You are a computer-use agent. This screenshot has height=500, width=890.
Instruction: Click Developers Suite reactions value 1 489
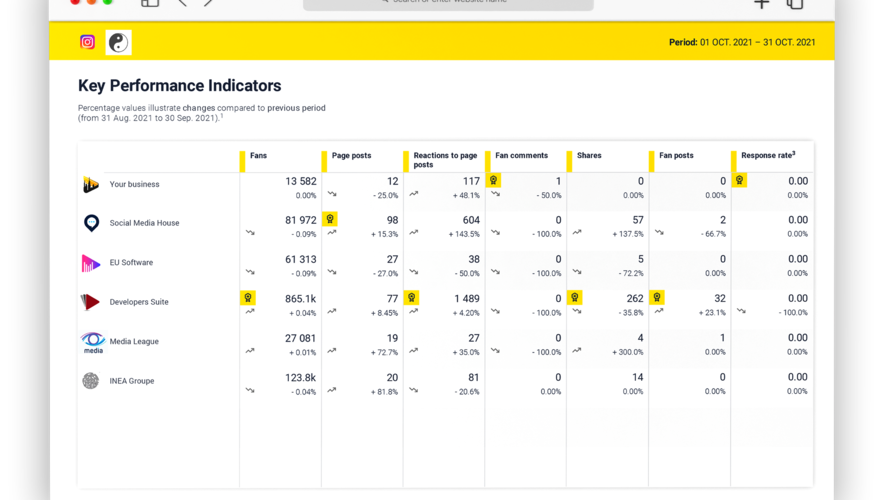click(x=467, y=299)
